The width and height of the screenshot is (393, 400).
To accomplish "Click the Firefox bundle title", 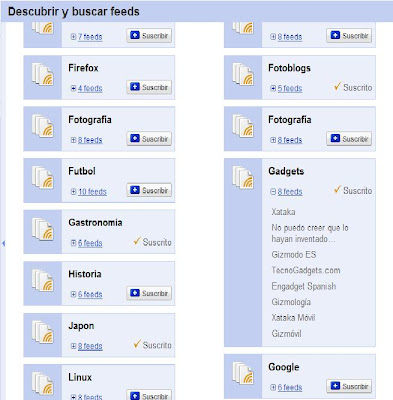I will (83, 68).
